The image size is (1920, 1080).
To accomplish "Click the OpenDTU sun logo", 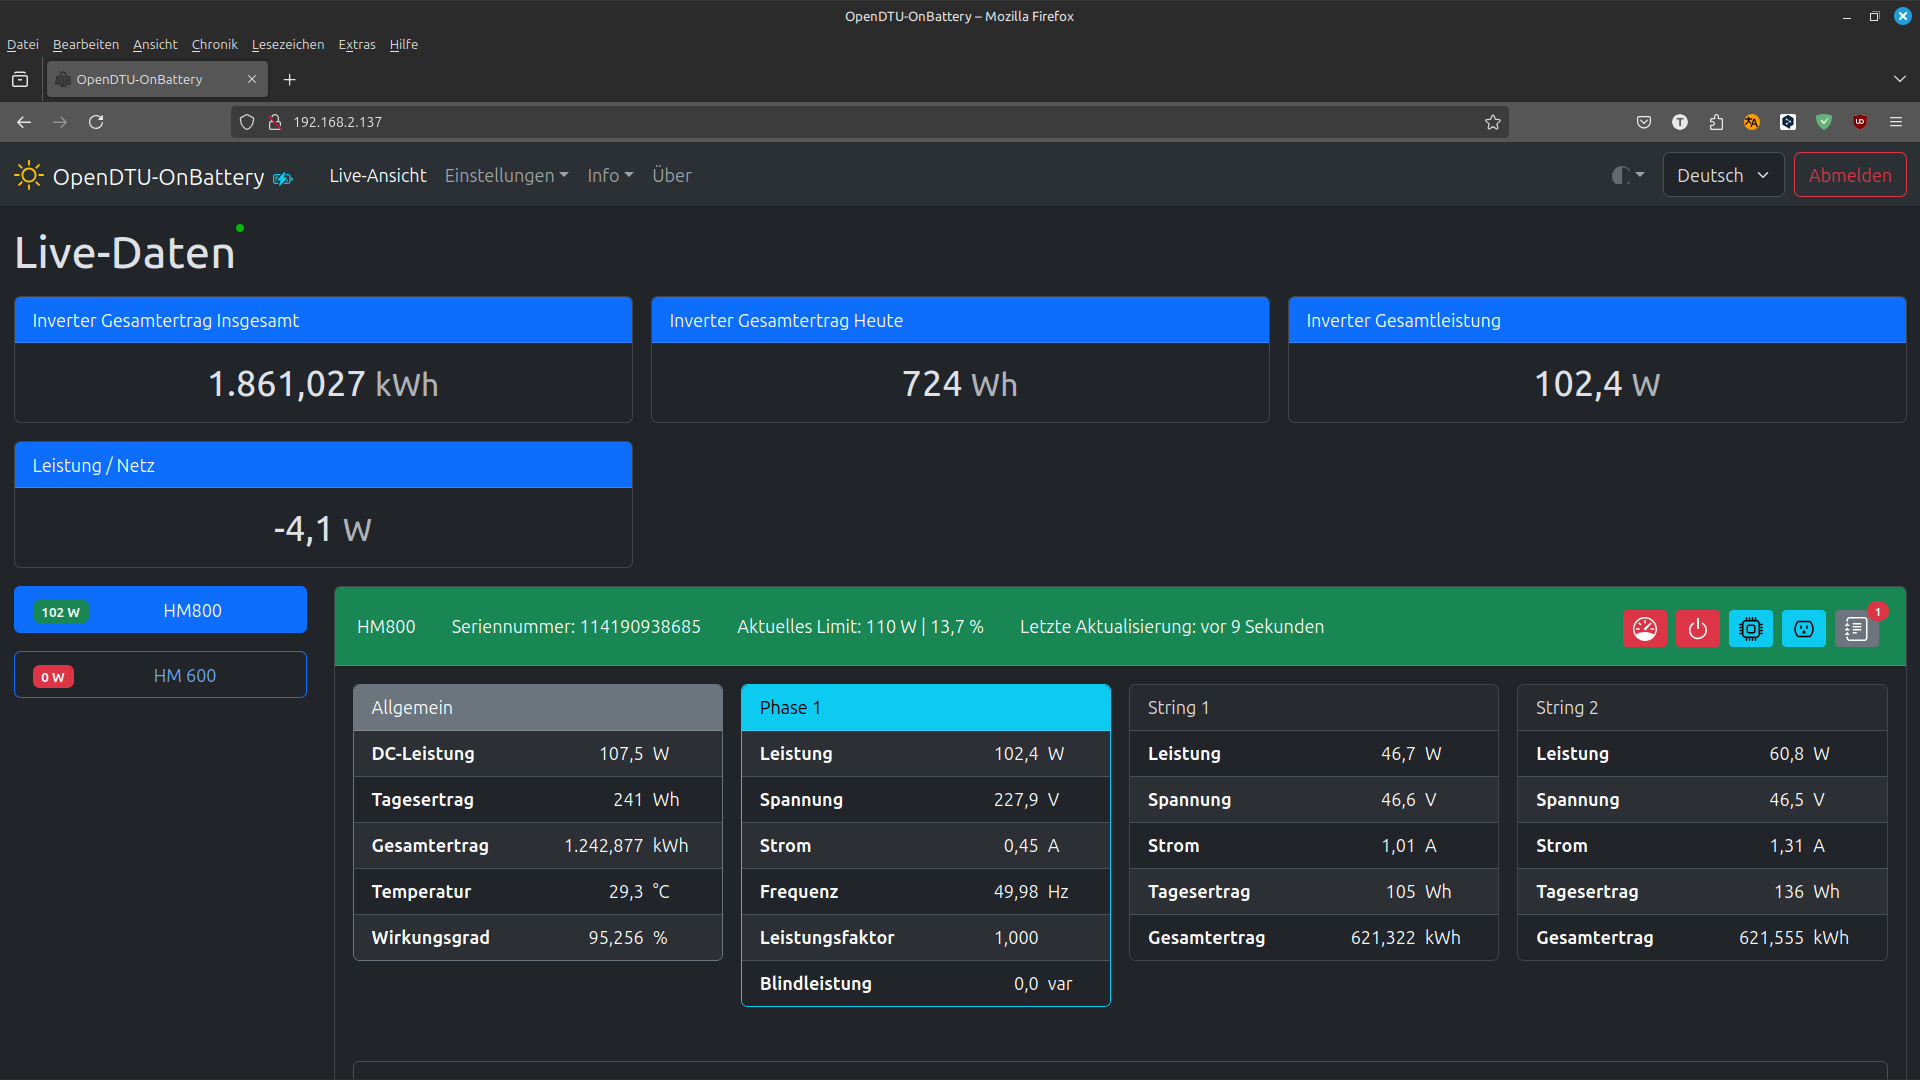I will tap(28, 176).
